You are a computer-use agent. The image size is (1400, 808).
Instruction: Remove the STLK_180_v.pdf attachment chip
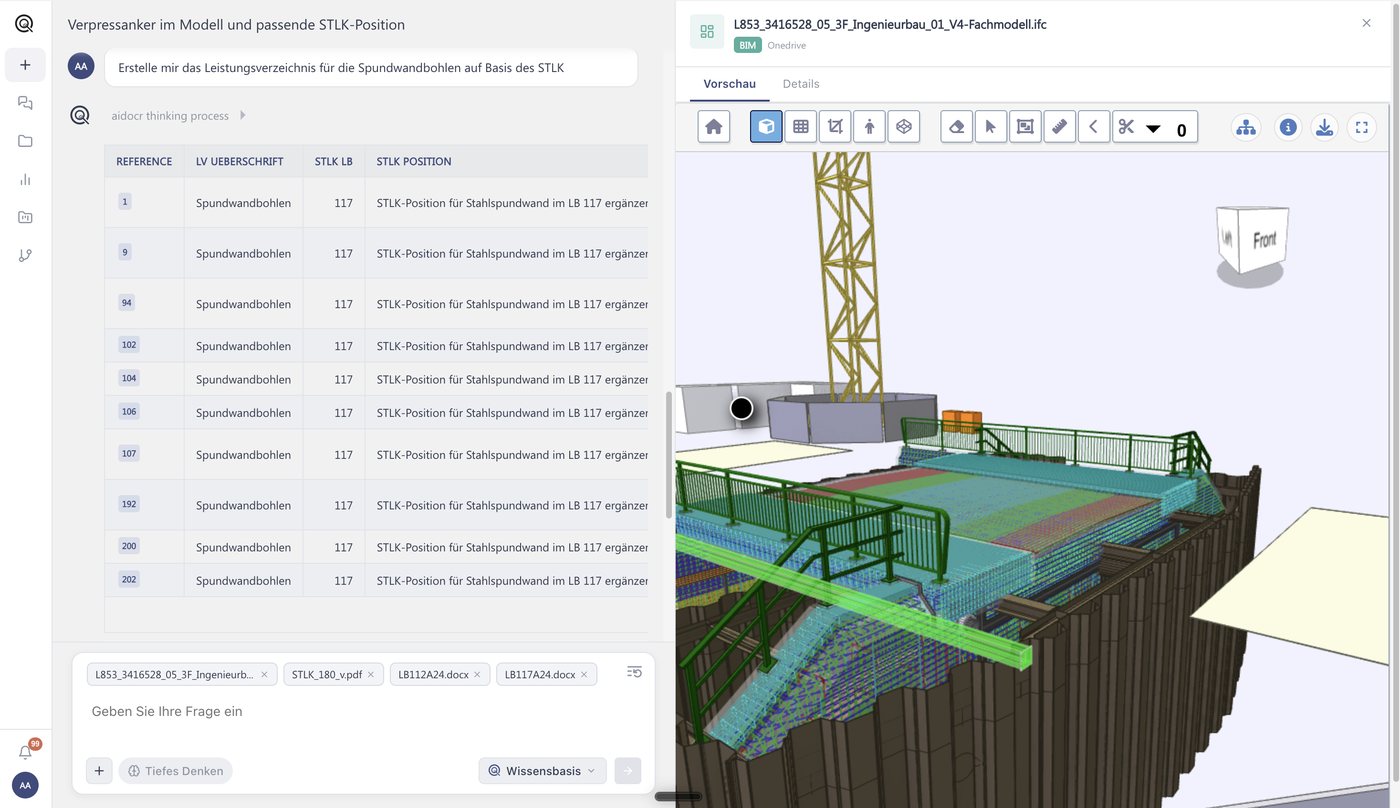pos(370,675)
